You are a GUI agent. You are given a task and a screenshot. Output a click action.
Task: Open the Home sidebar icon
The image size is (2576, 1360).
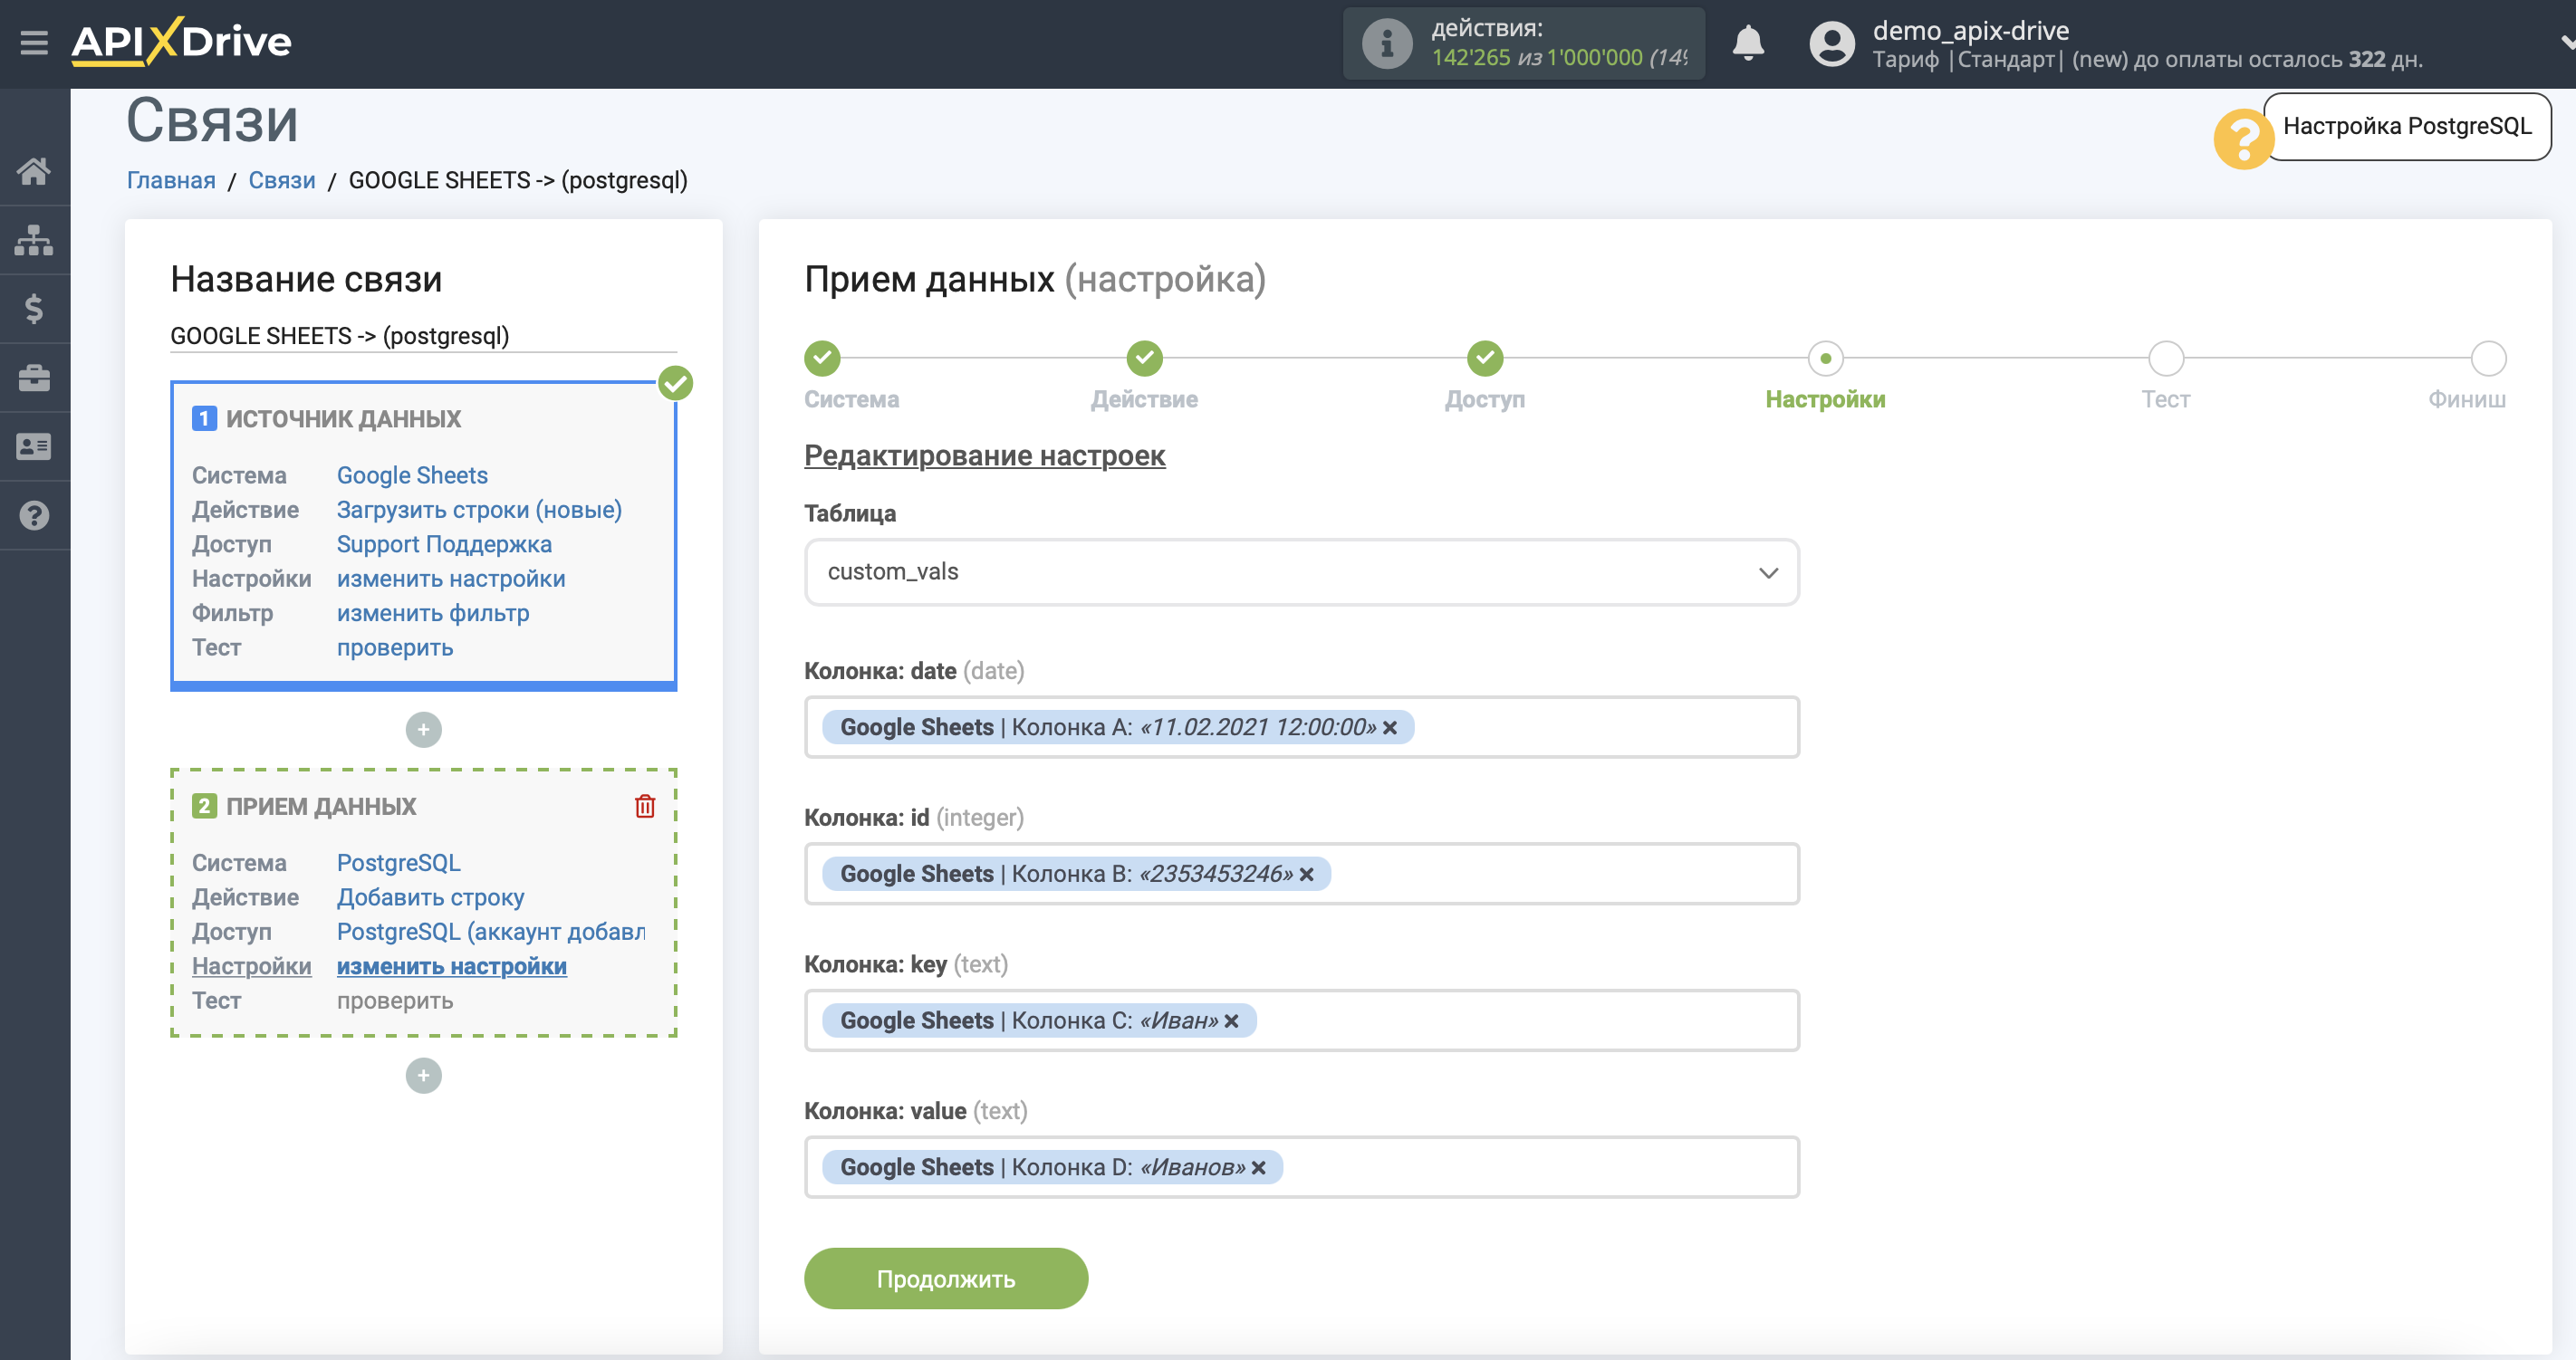click(34, 171)
